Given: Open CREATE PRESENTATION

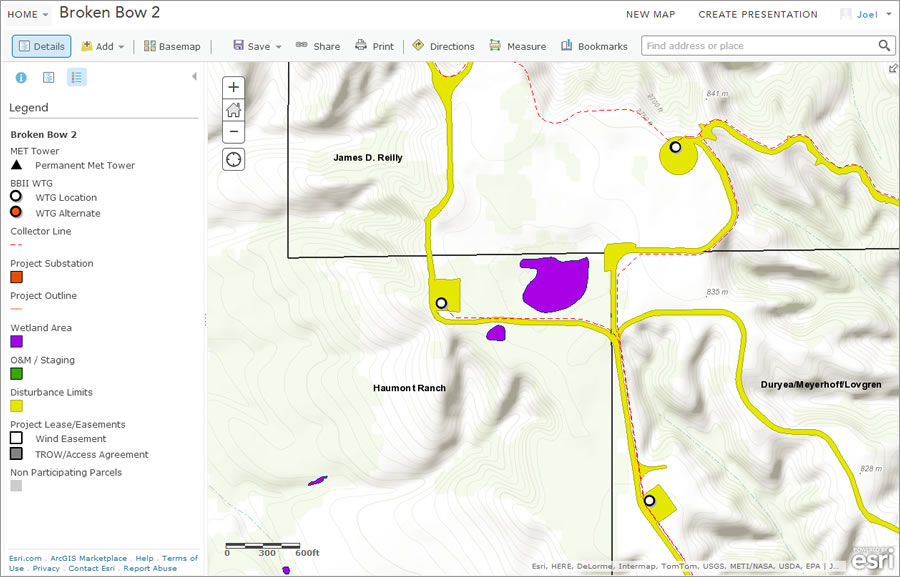Looking at the screenshot, I should (x=758, y=14).
